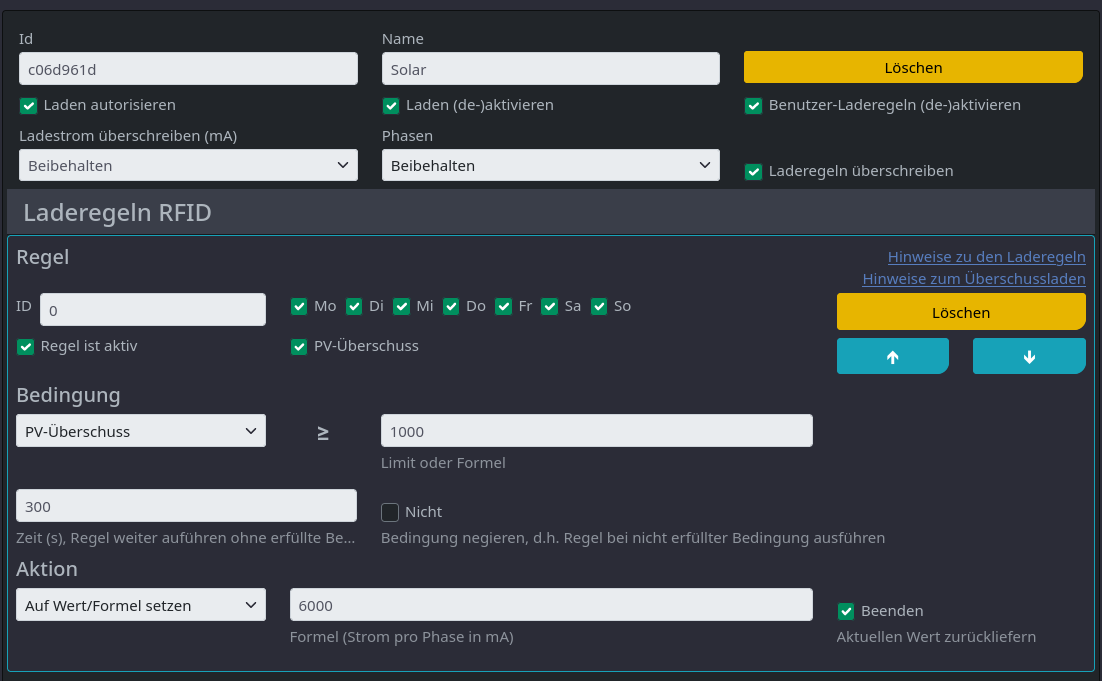Move rule up with the arrow button
This screenshot has width=1102, height=681.
coord(892,356)
